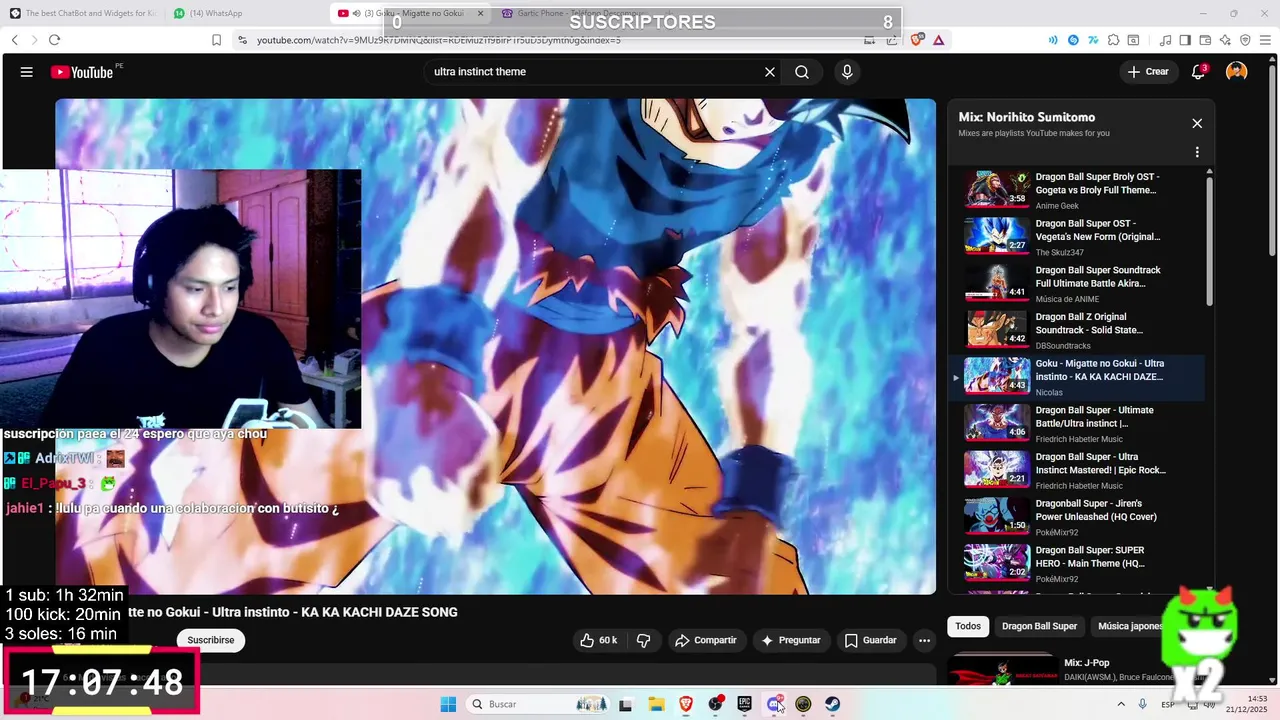Click the Brave Shields lion icon

[918, 40]
